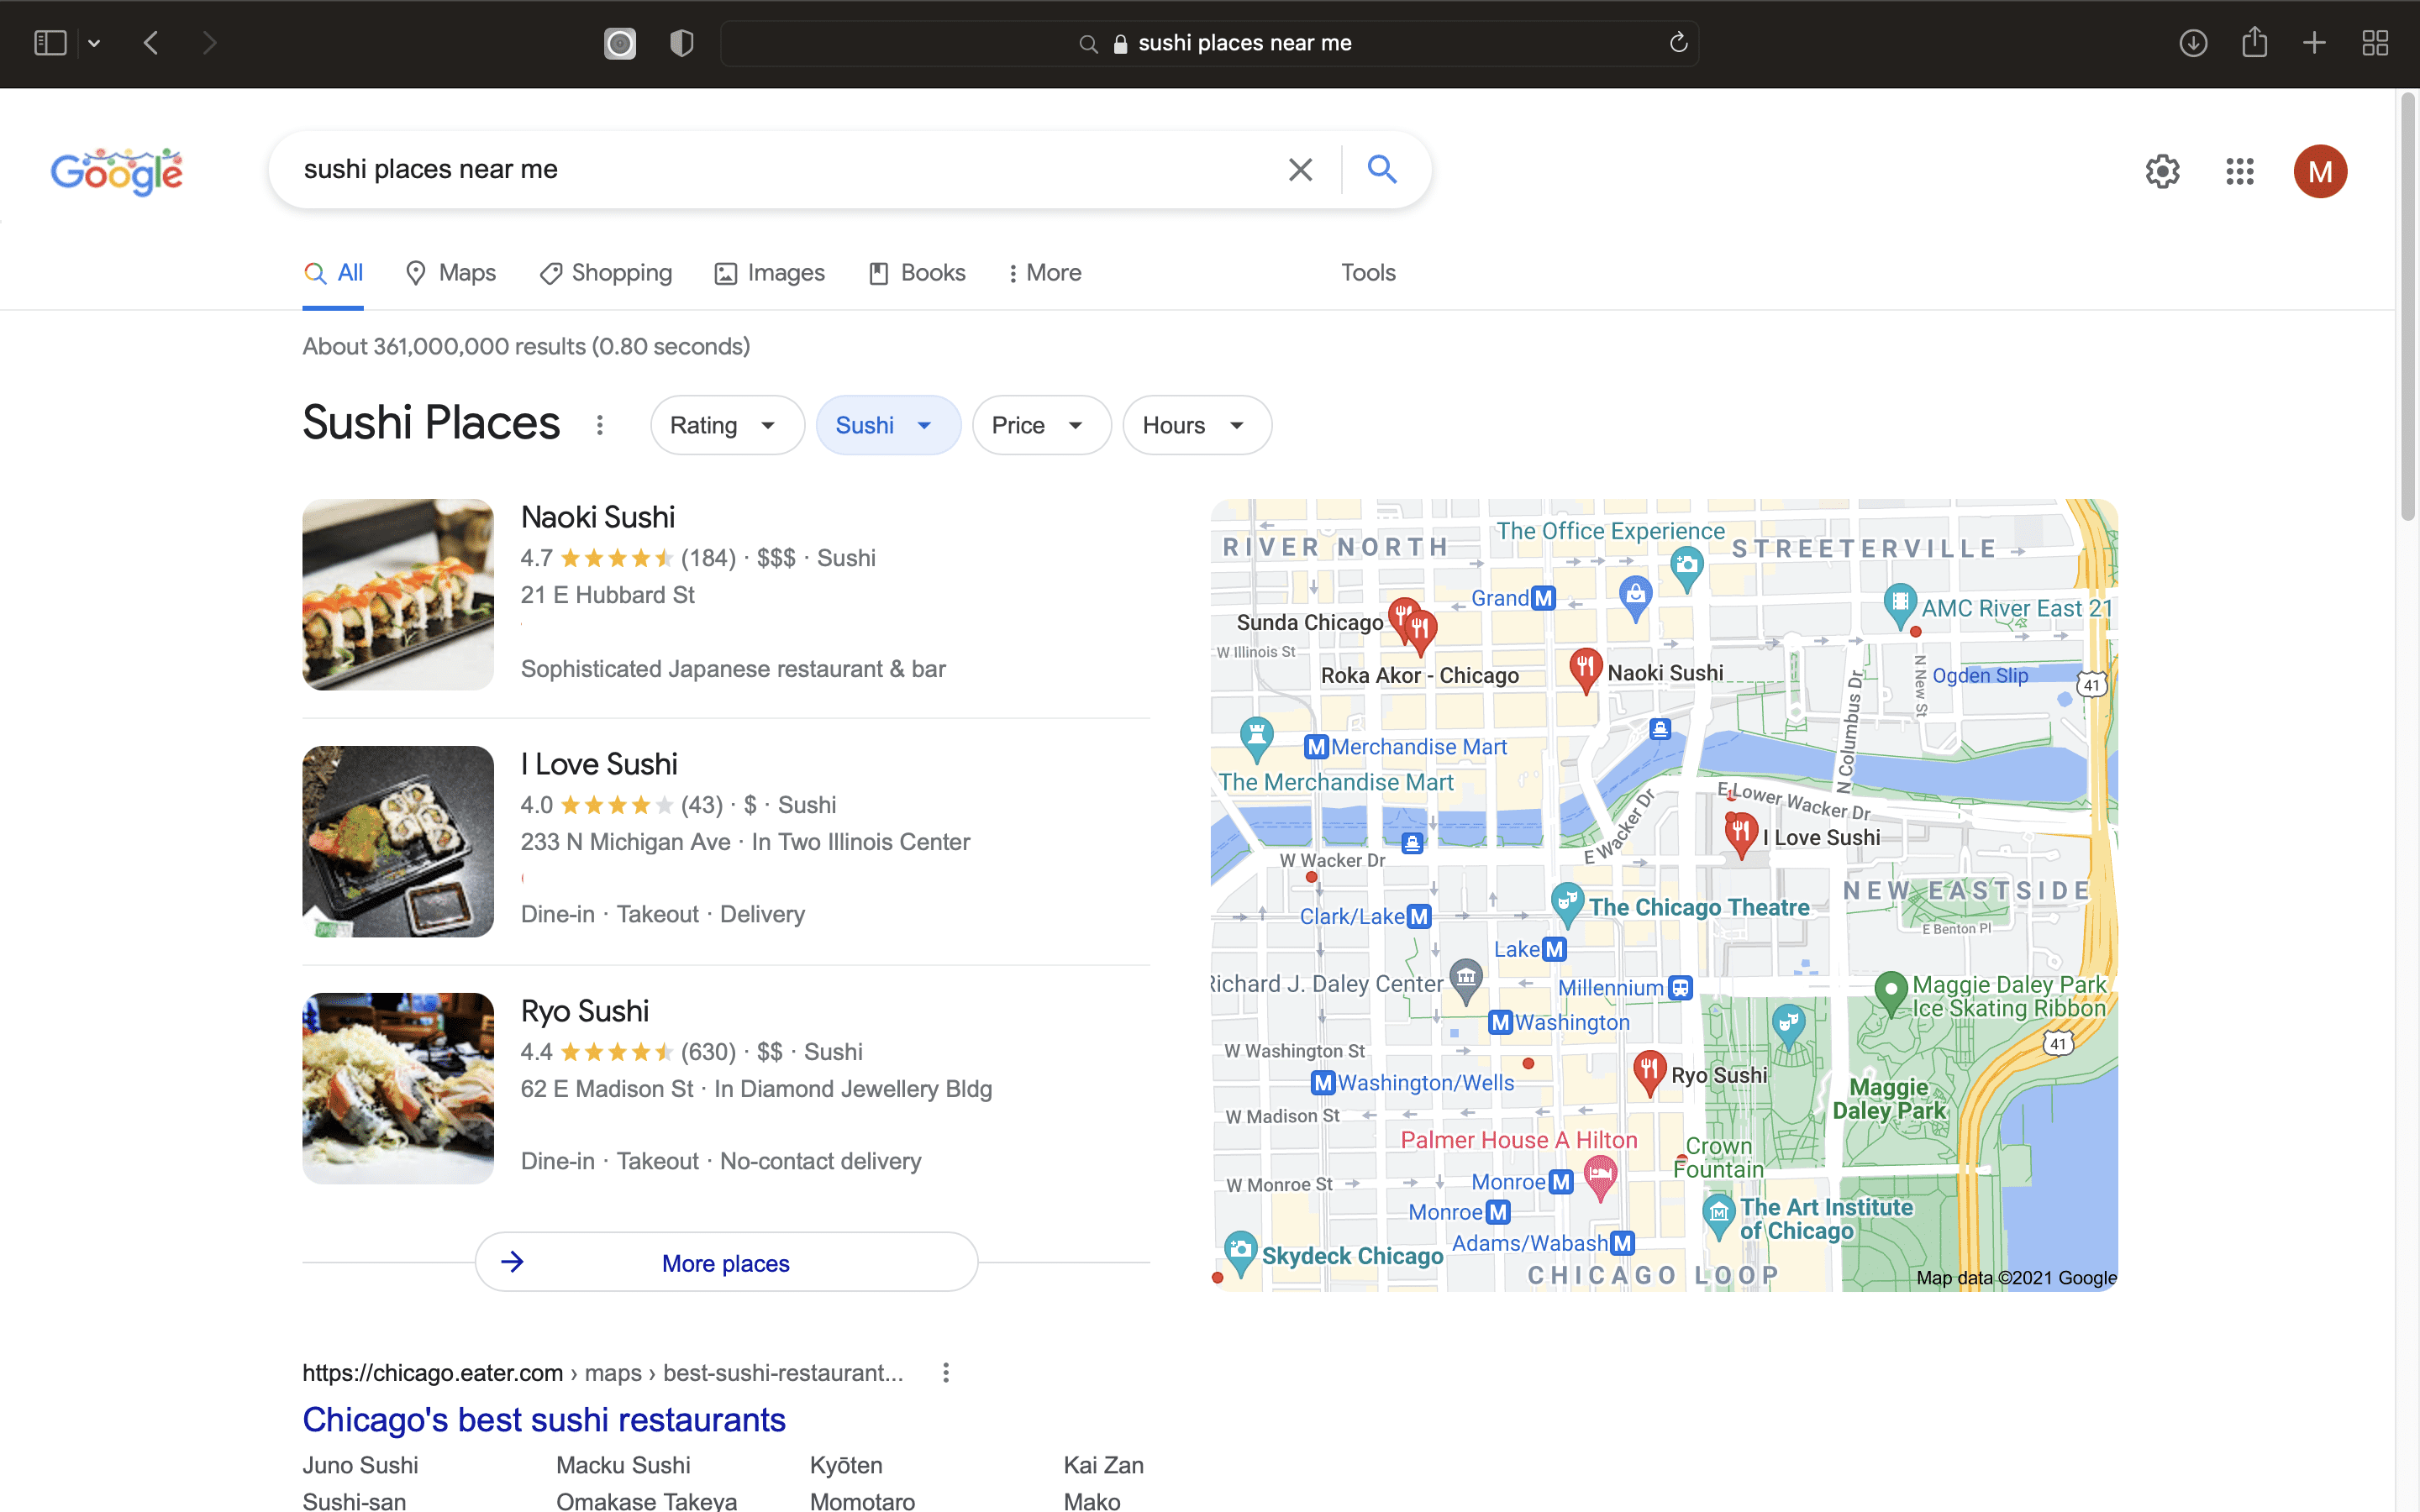Open the Price filter dropdown

[1040, 425]
